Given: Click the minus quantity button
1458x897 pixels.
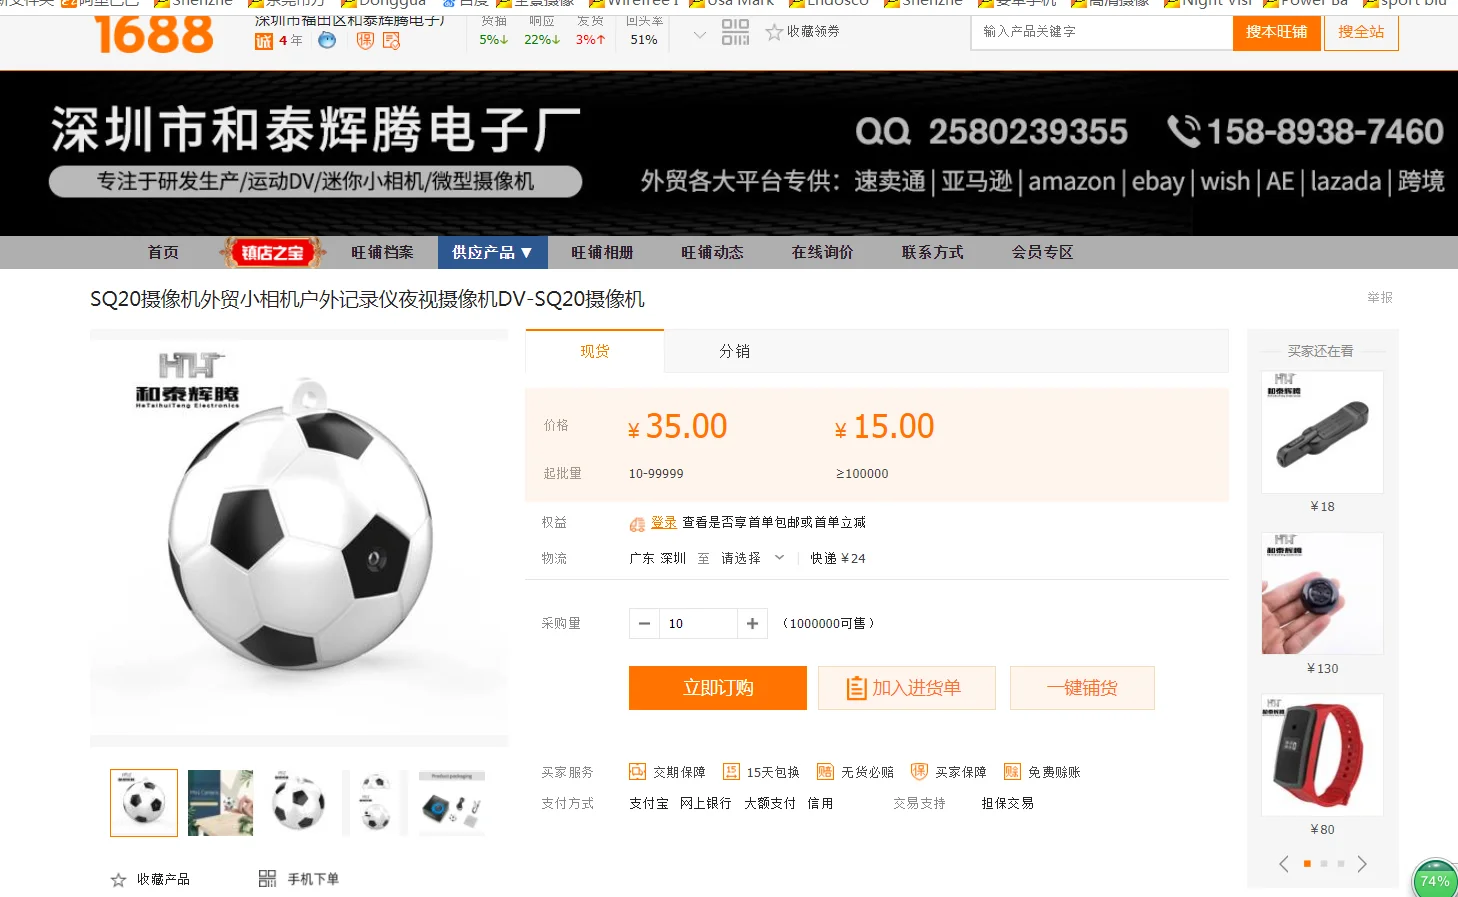Looking at the screenshot, I should [x=644, y=623].
